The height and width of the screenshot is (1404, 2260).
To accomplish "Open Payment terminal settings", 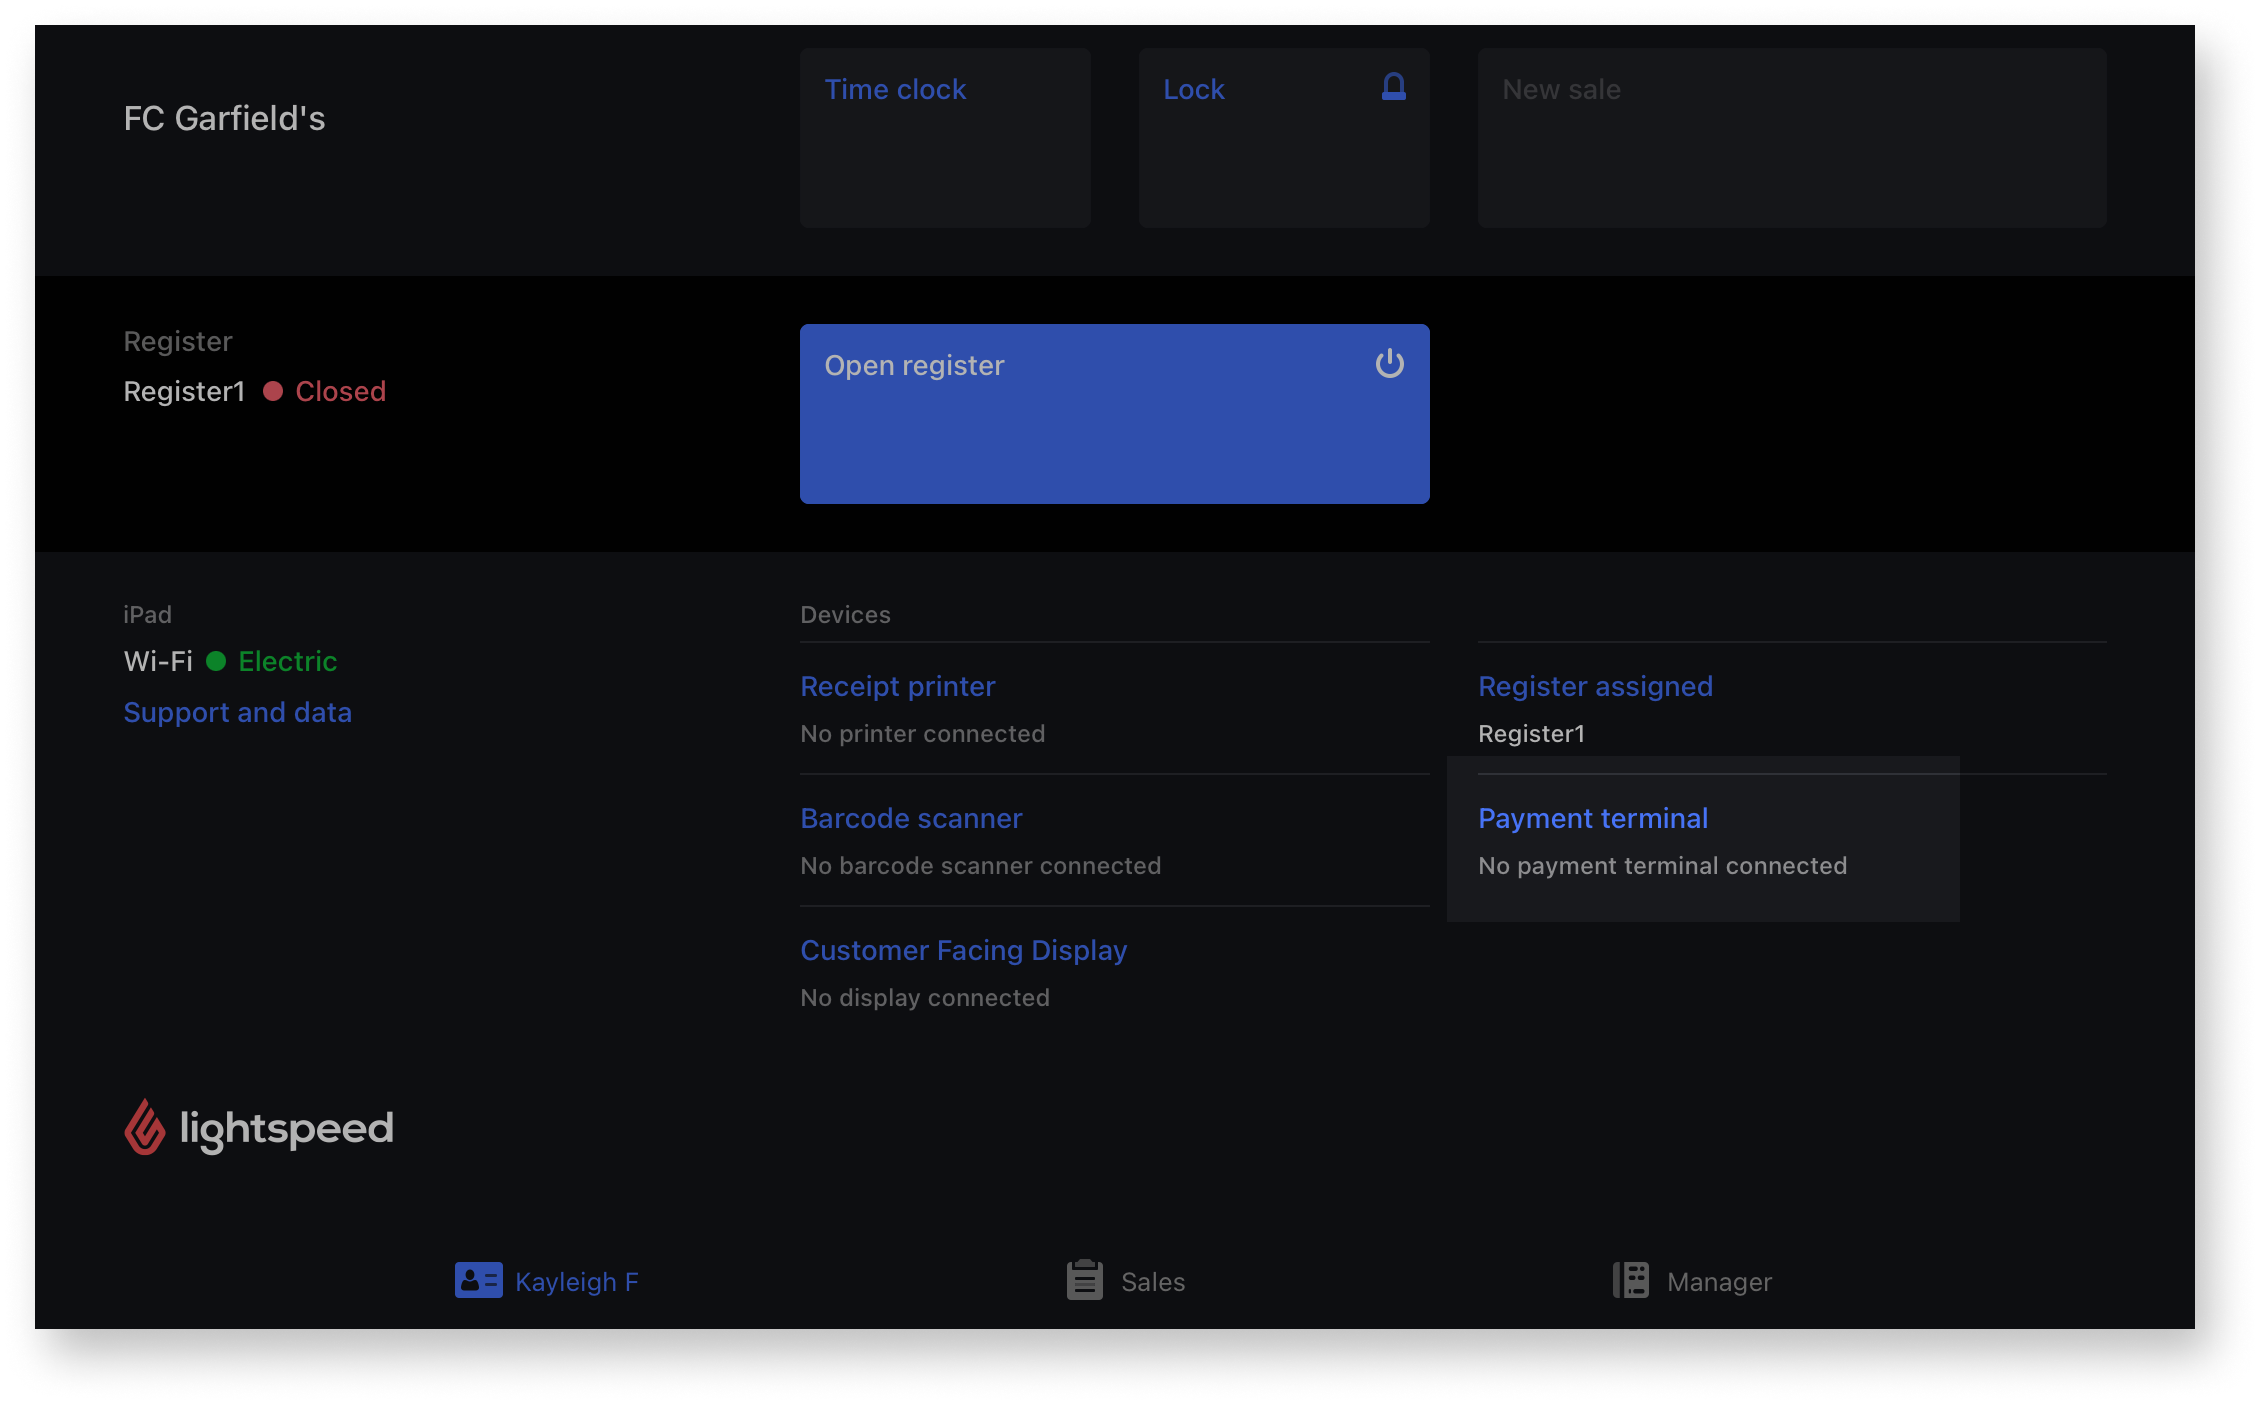I will (x=1592, y=818).
